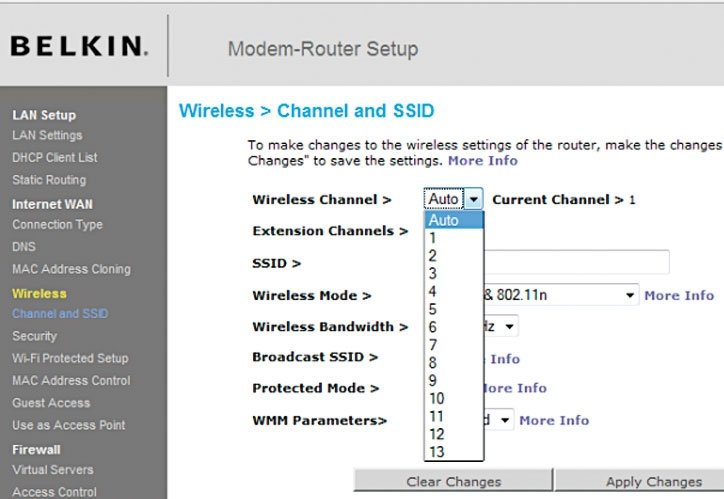Viewport: 724px width, 499px height.
Task: Choose channel 1 from the list
Action: (x=454, y=238)
